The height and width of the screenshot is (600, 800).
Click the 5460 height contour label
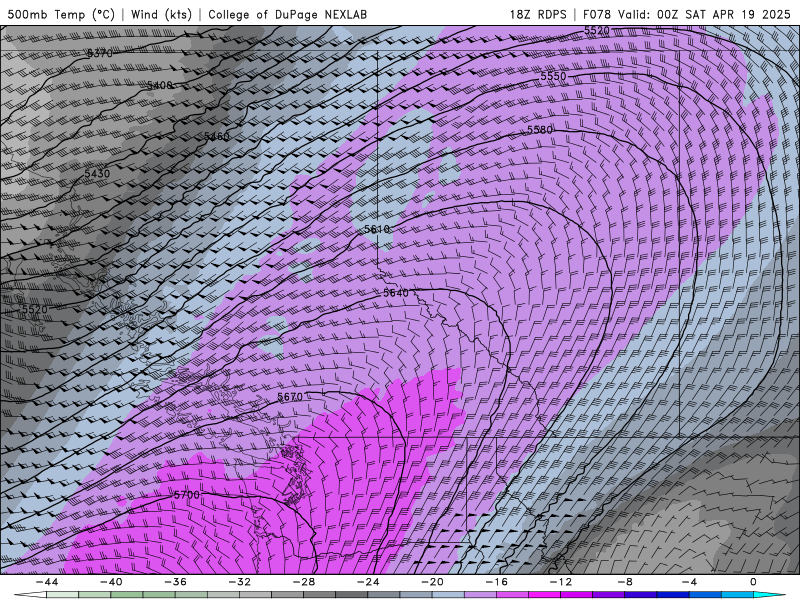217,136
